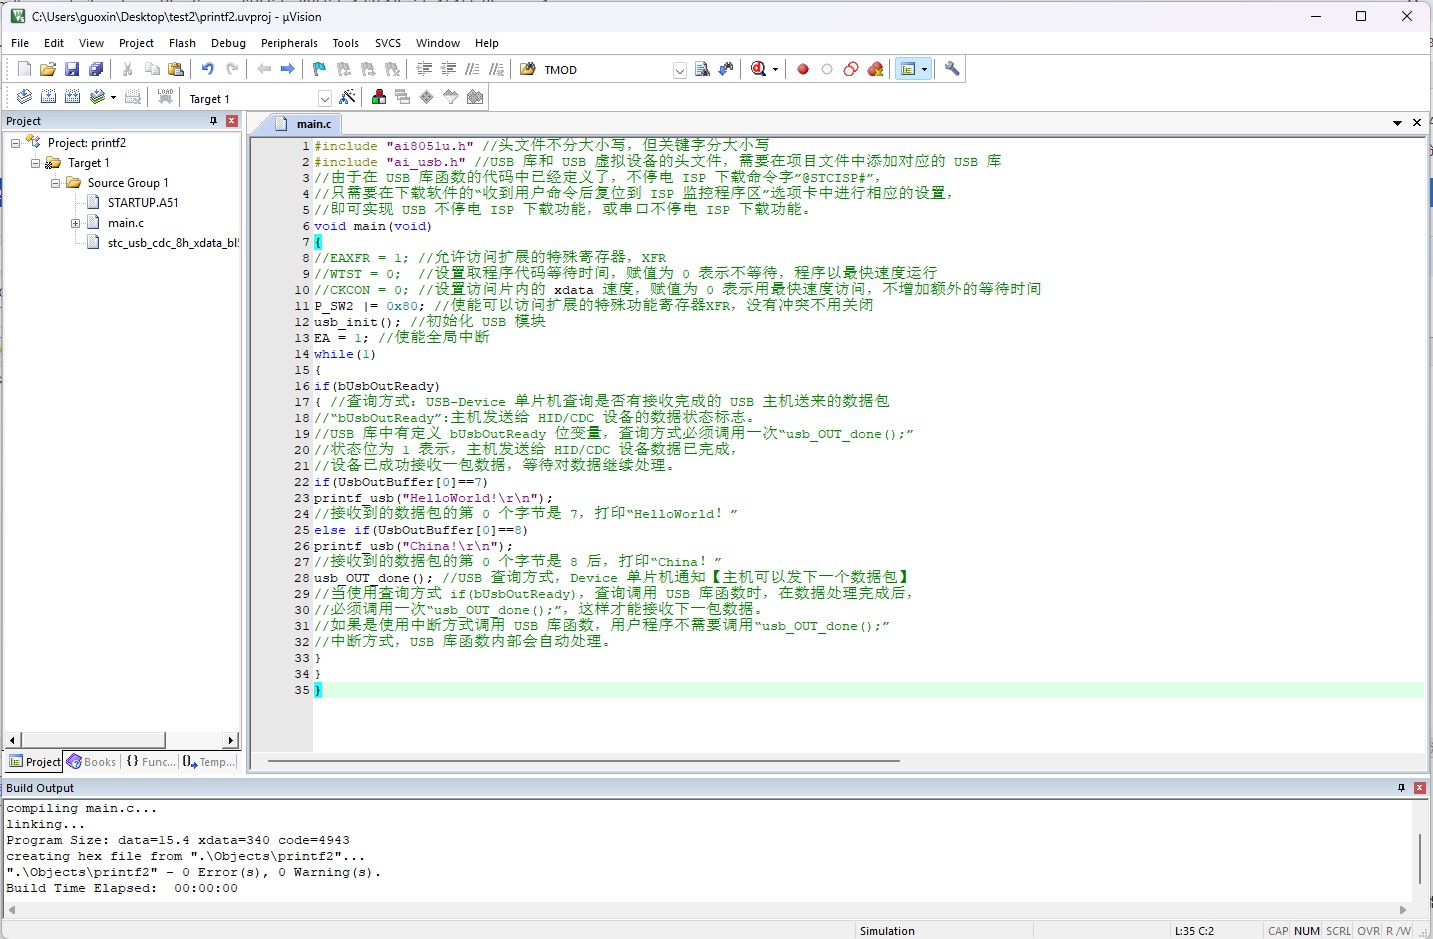
Task: Pin the Build Output panel
Action: pos(1401,788)
